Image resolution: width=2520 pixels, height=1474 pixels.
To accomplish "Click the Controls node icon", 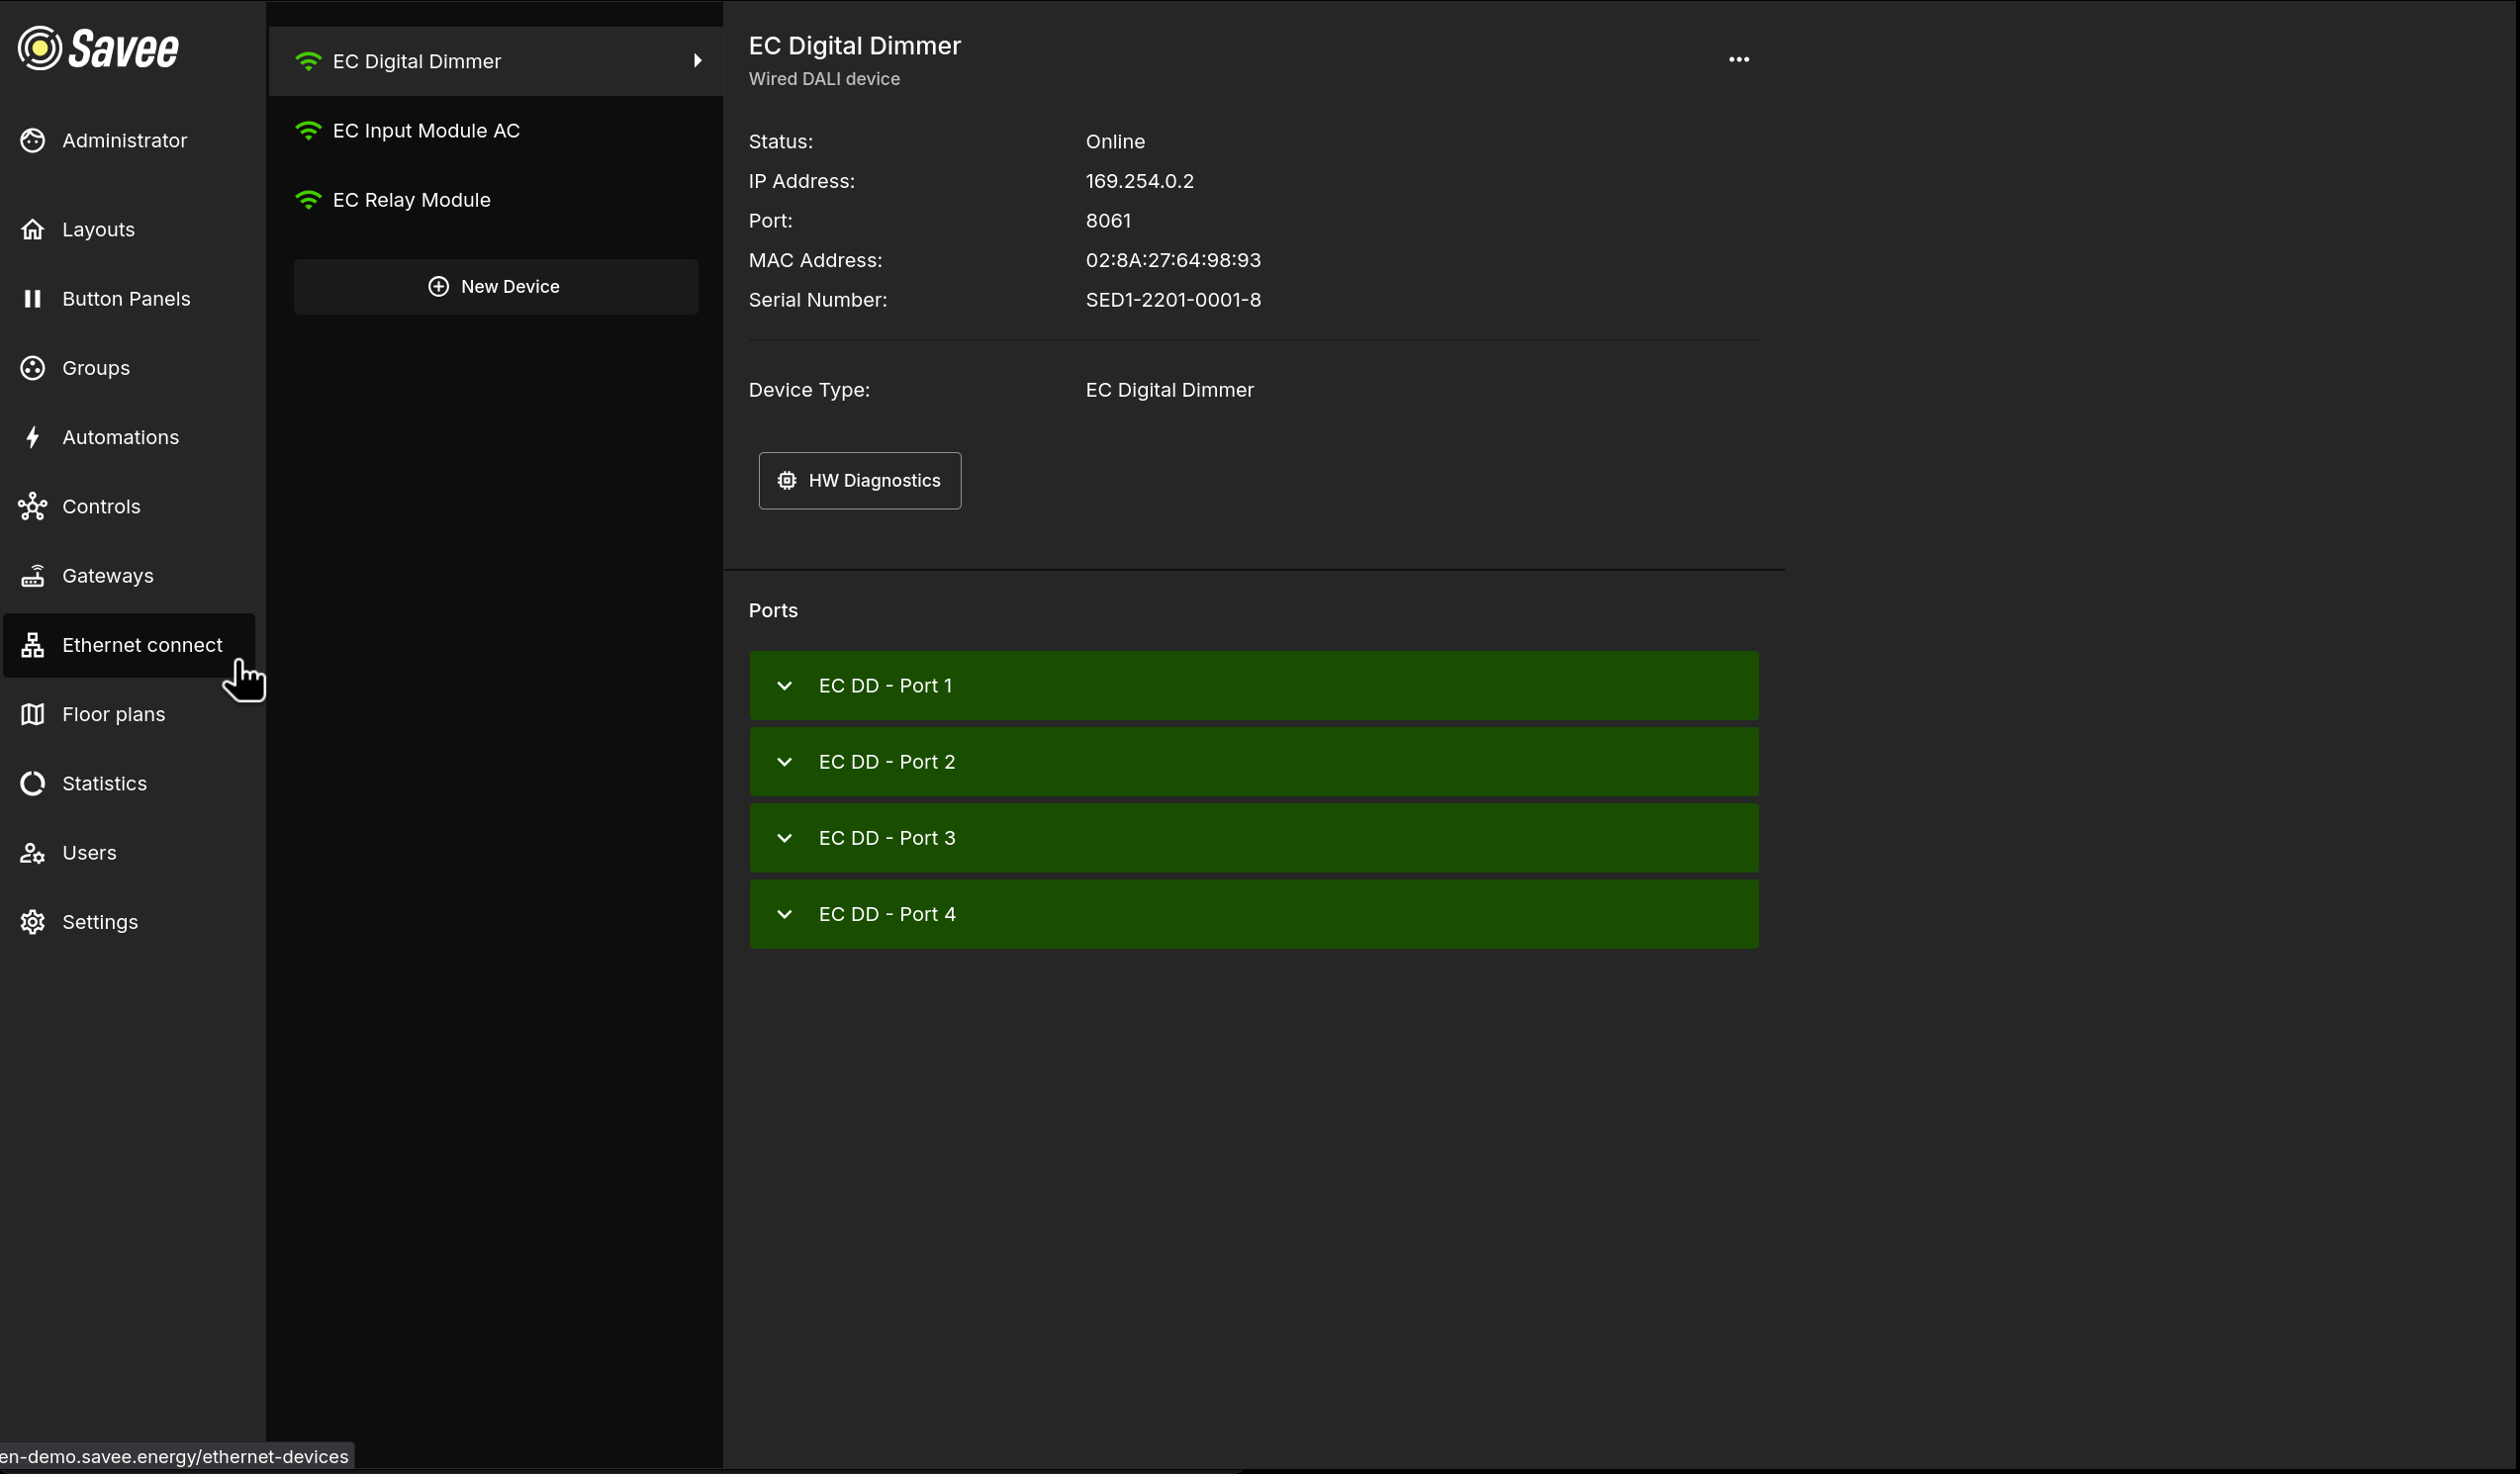I will tap(33, 507).
